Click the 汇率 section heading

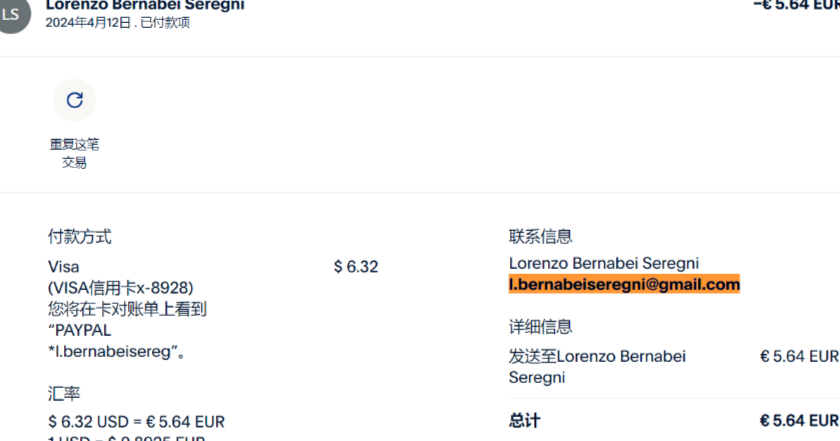click(x=64, y=393)
